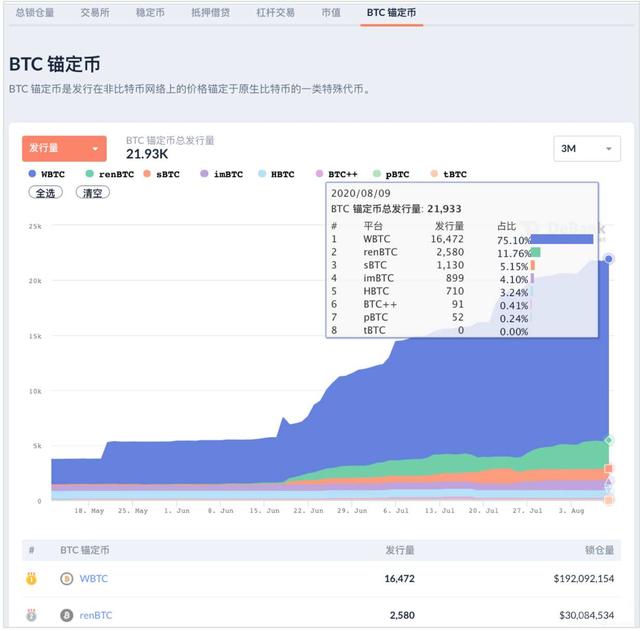The height and width of the screenshot is (631, 640).
Task: Click WBTC issuance 16,472 in table
Action: [x=400, y=579]
